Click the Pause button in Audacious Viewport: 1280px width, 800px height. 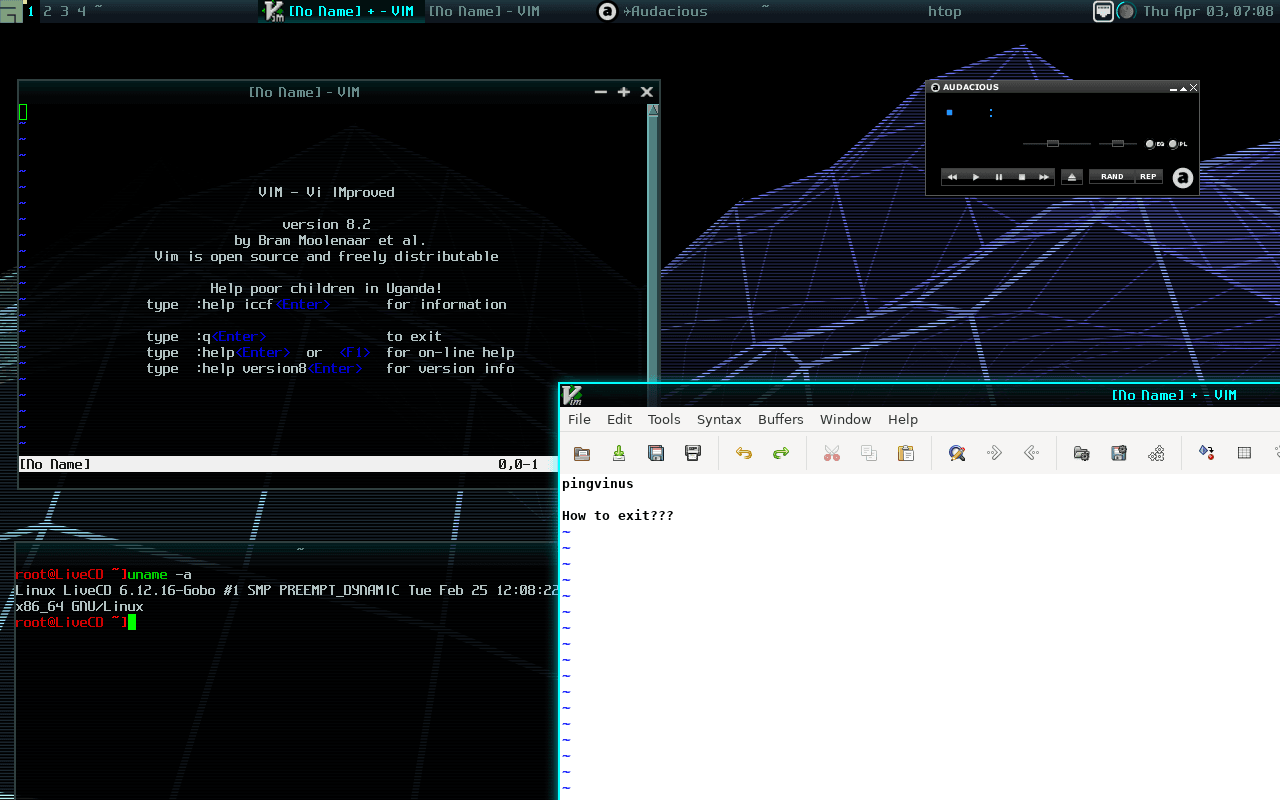[998, 177]
